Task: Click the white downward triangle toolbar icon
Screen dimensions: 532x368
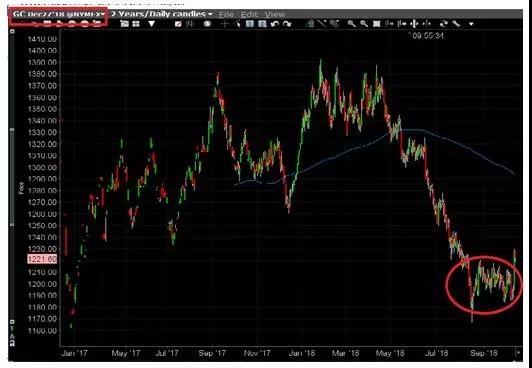Action: 151,24
